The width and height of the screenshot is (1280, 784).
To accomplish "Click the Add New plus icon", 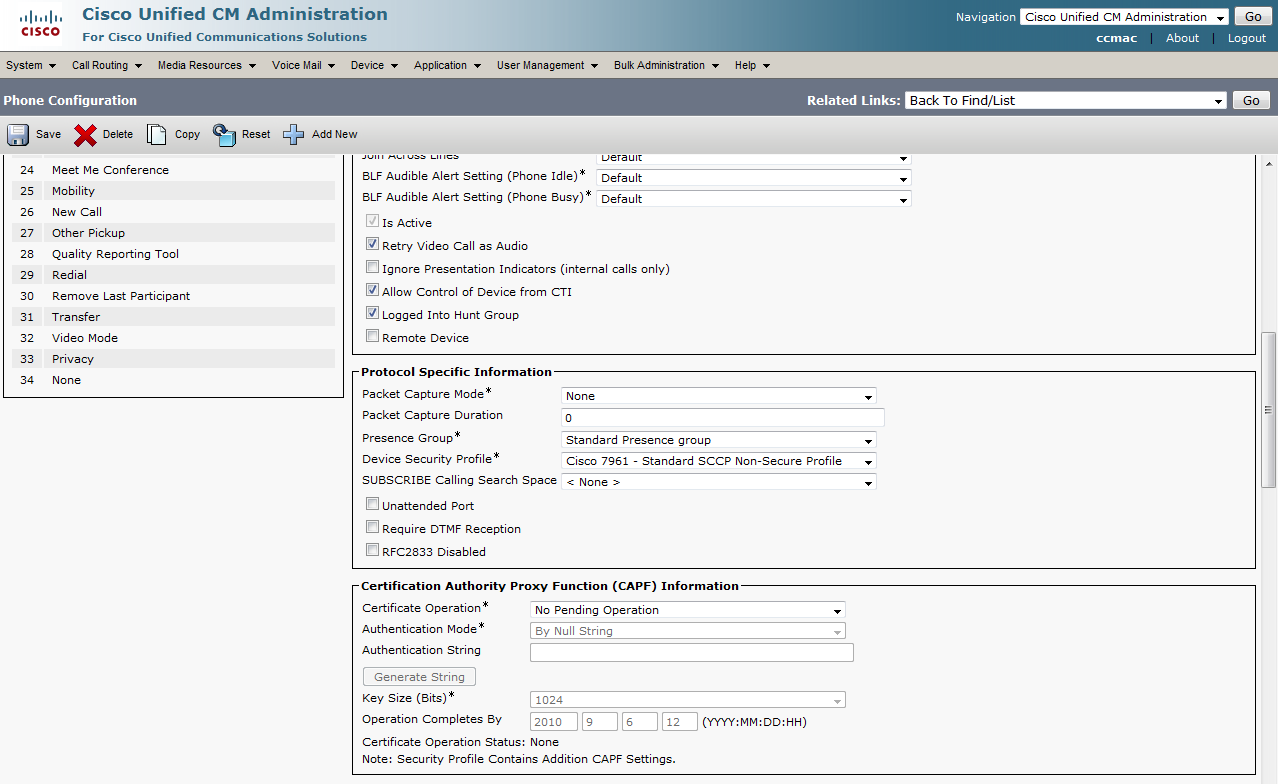I will click(x=293, y=135).
